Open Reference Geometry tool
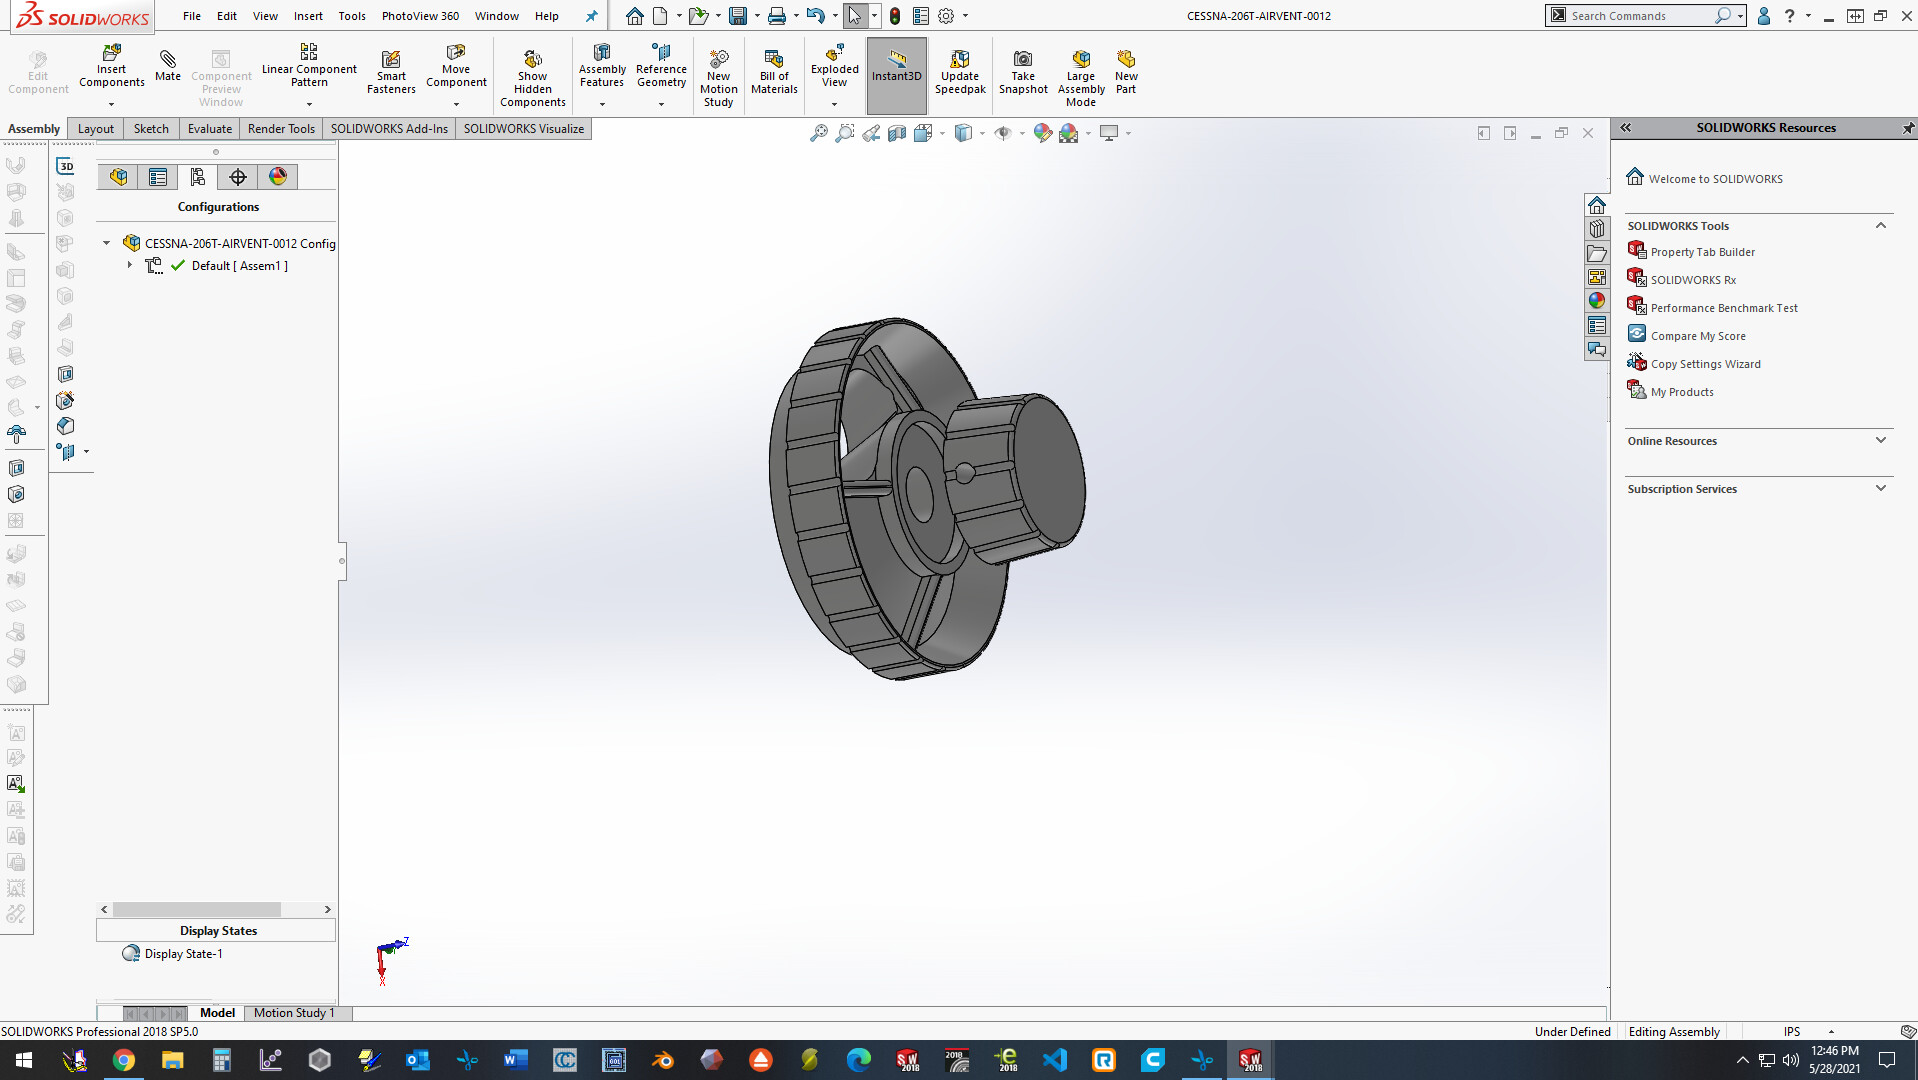Image resolution: width=1918 pixels, height=1080 pixels. pos(661,67)
